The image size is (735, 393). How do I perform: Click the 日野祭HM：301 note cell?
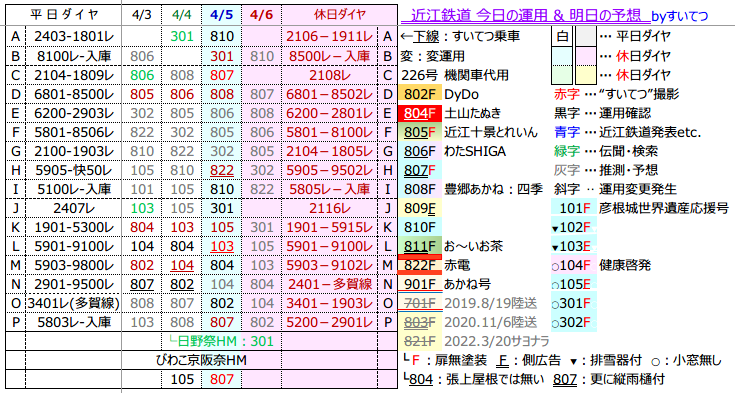tap(221, 341)
